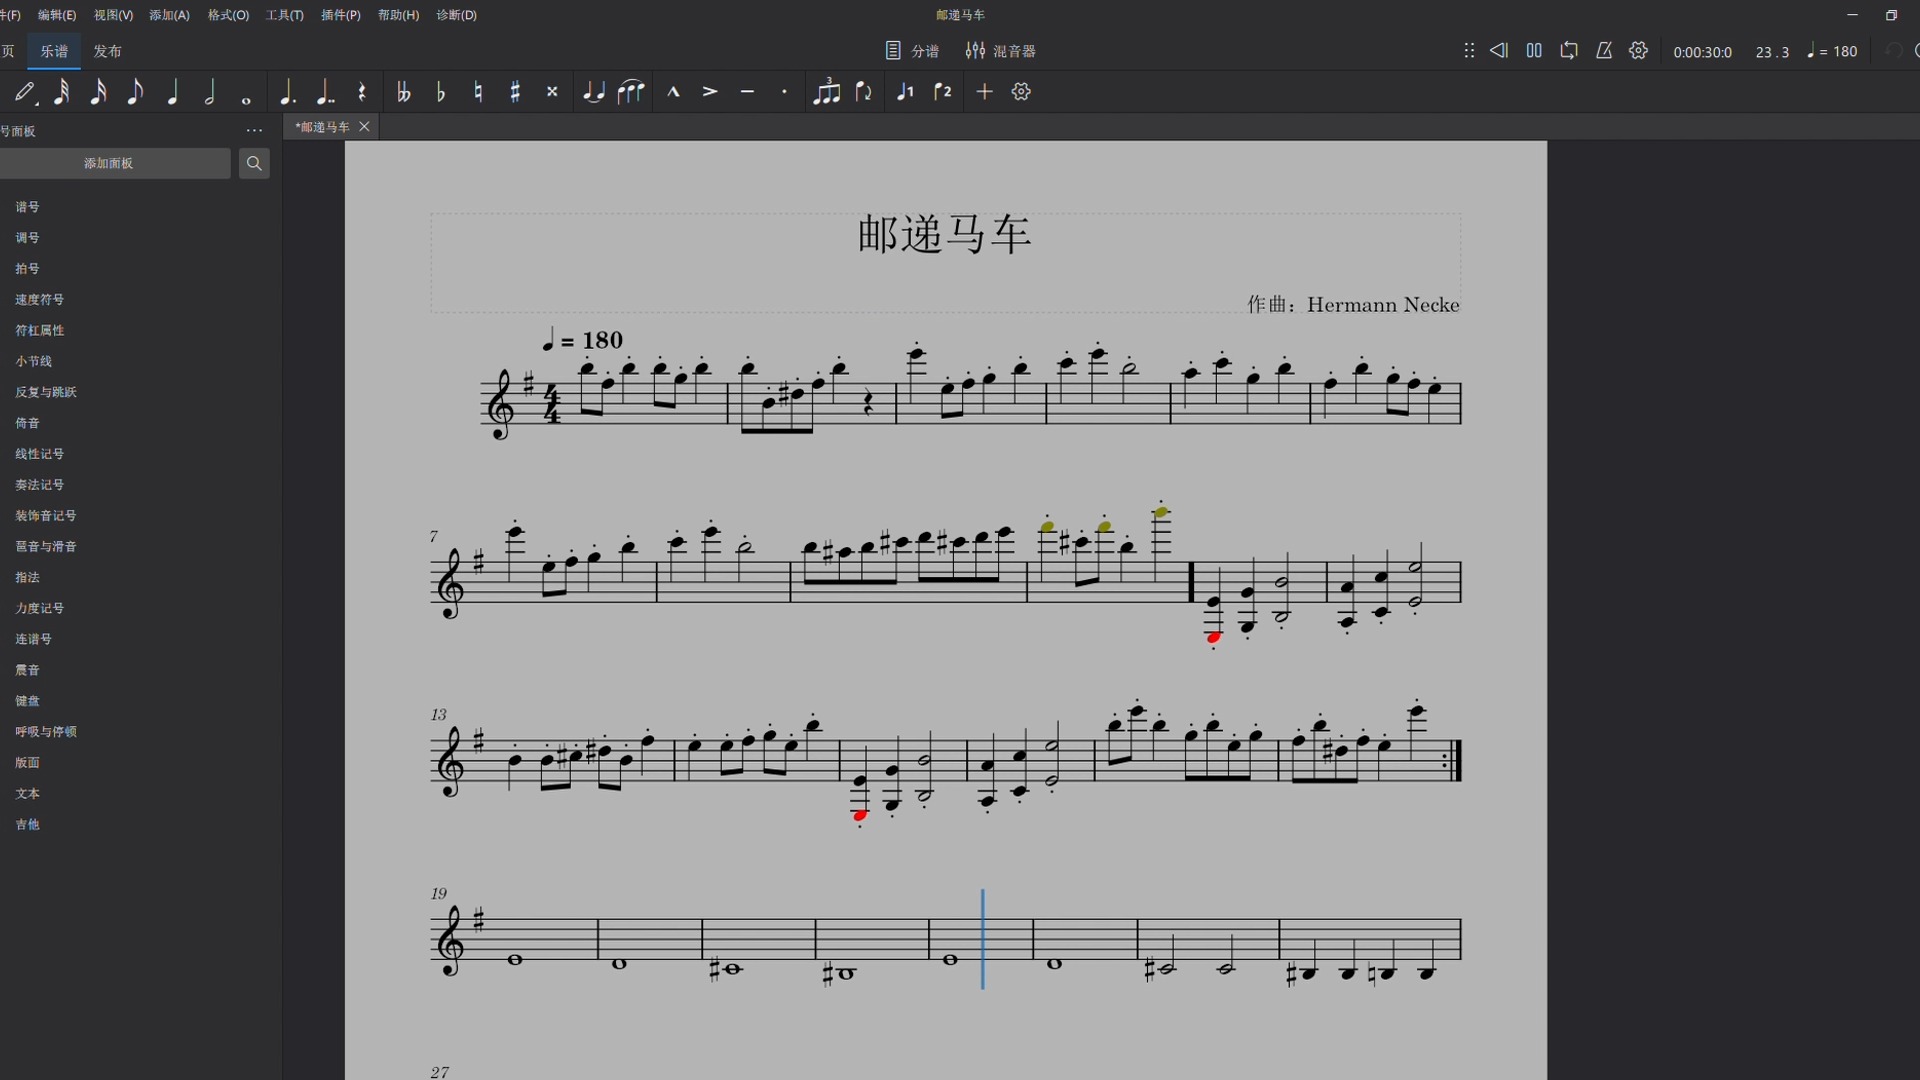This screenshot has height=1080, width=1920.
Task: Open playback settings gear
Action: [x=1639, y=51]
